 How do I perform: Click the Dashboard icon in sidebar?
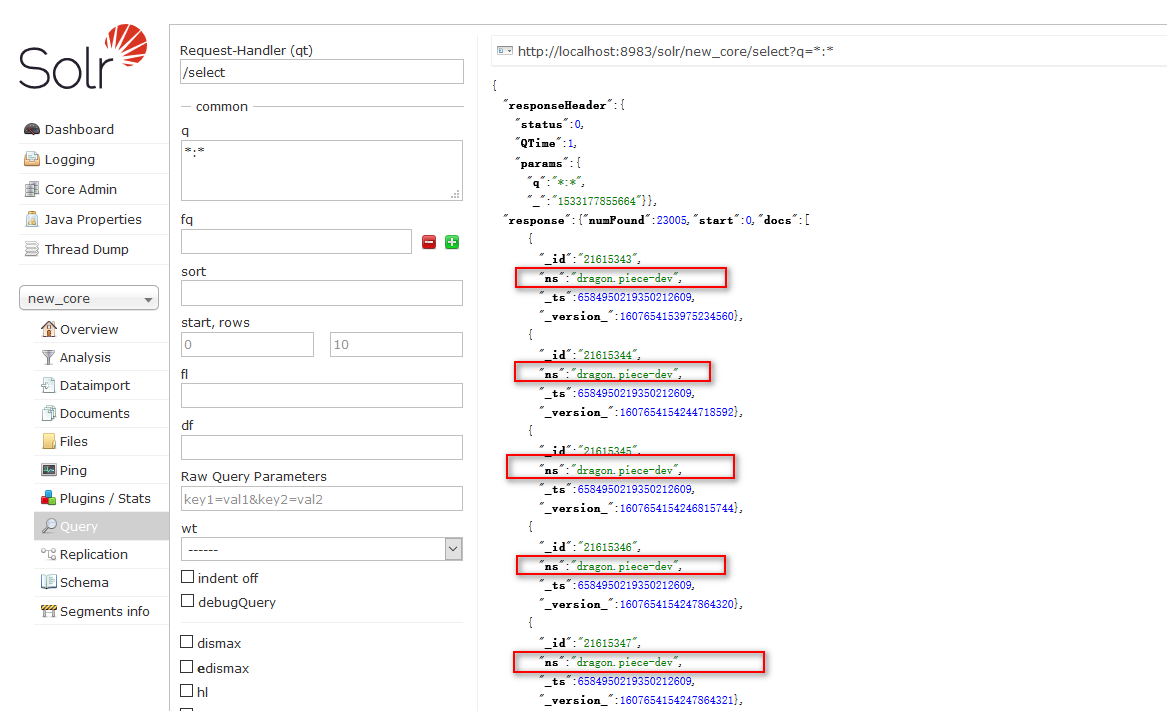[32, 130]
